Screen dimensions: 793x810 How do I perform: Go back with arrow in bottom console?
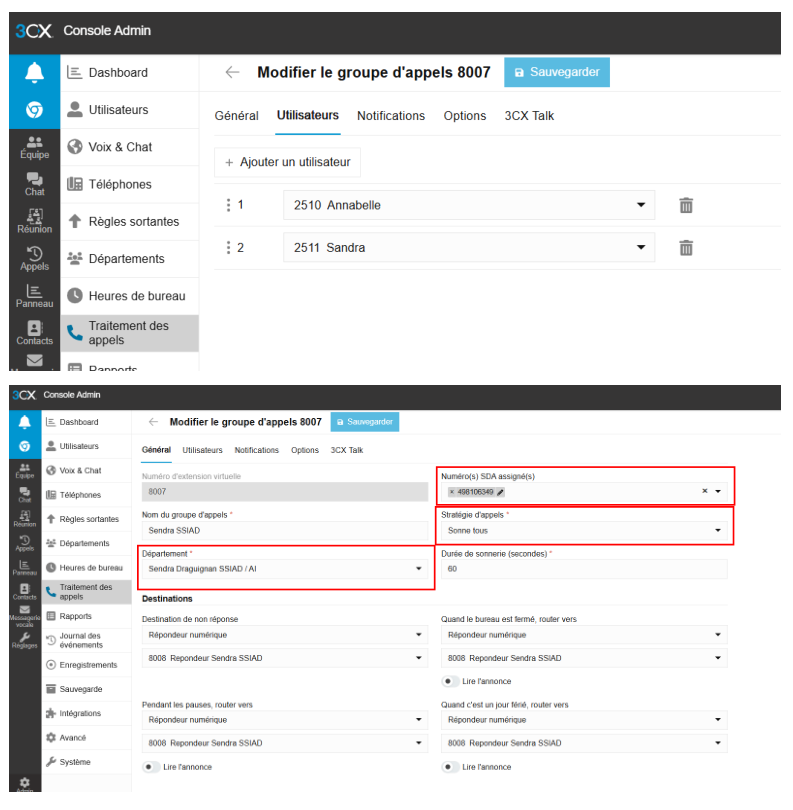click(x=153, y=422)
